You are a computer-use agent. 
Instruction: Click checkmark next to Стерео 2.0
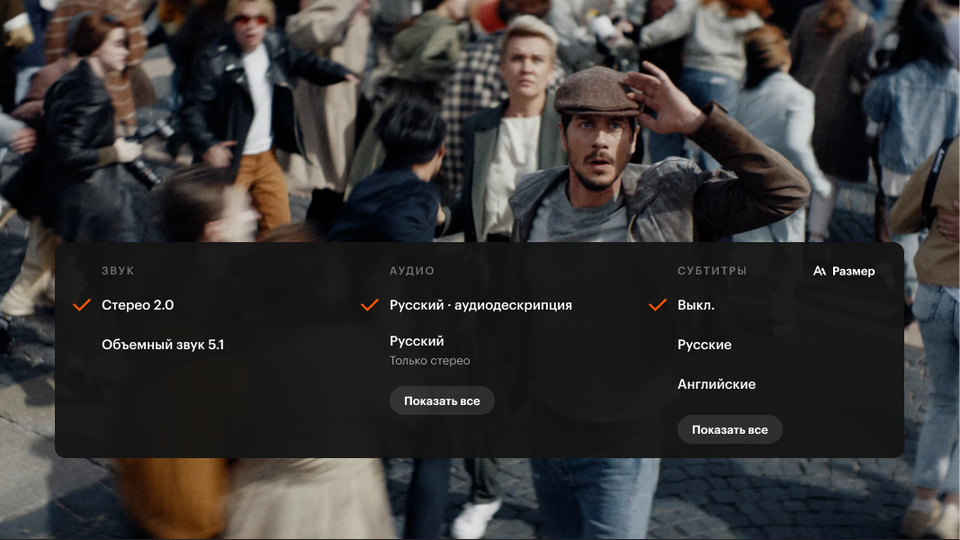pyautogui.click(x=82, y=305)
